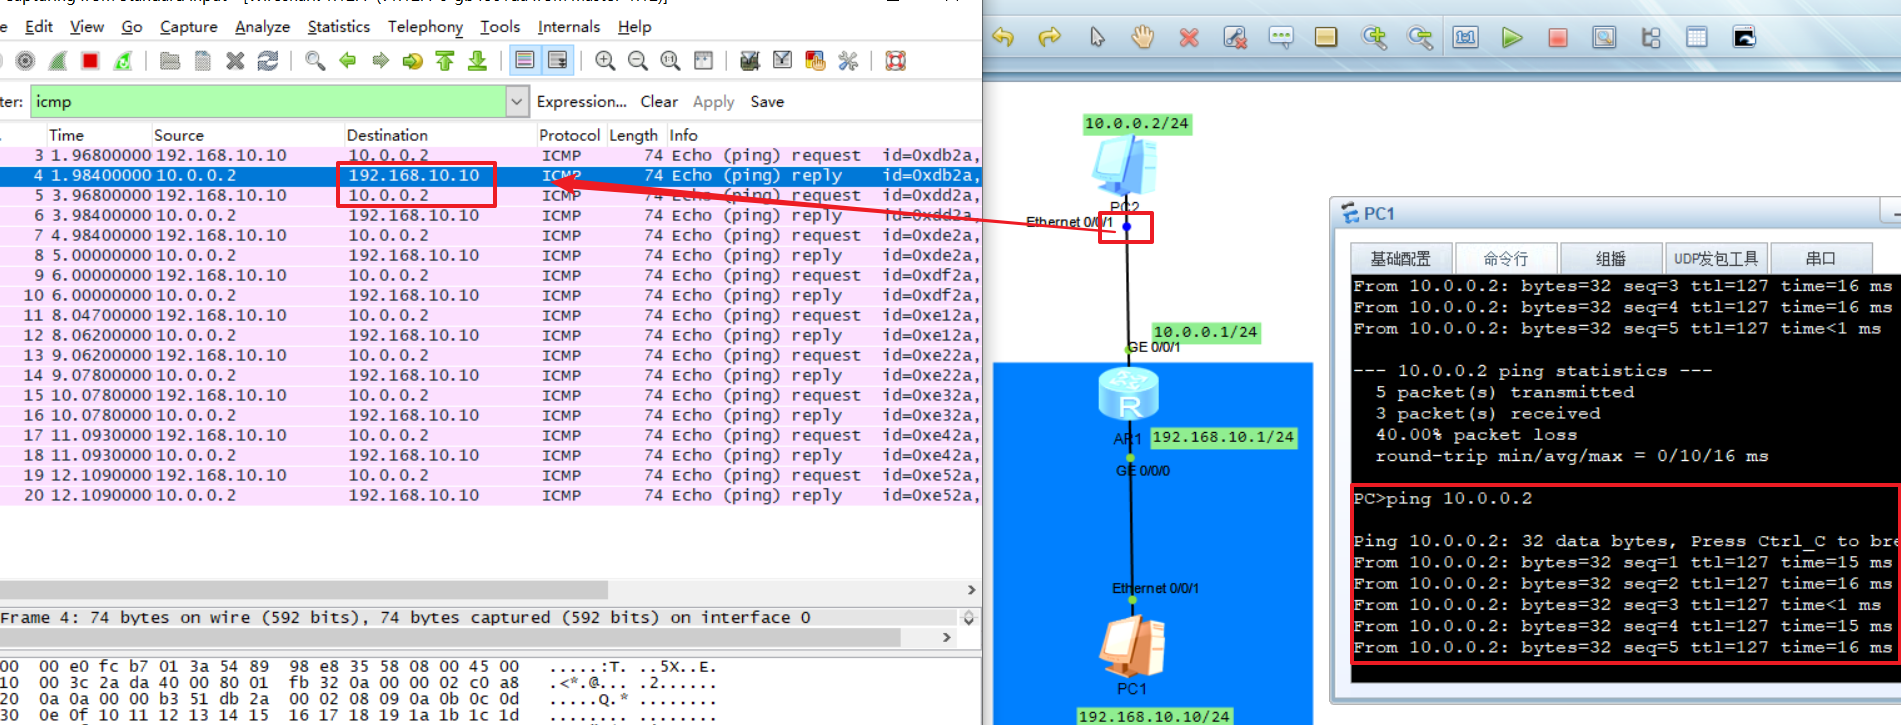Open Wireshark help lifebuoy icon
Image resolution: width=1901 pixels, height=725 pixels.
(x=896, y=61)
